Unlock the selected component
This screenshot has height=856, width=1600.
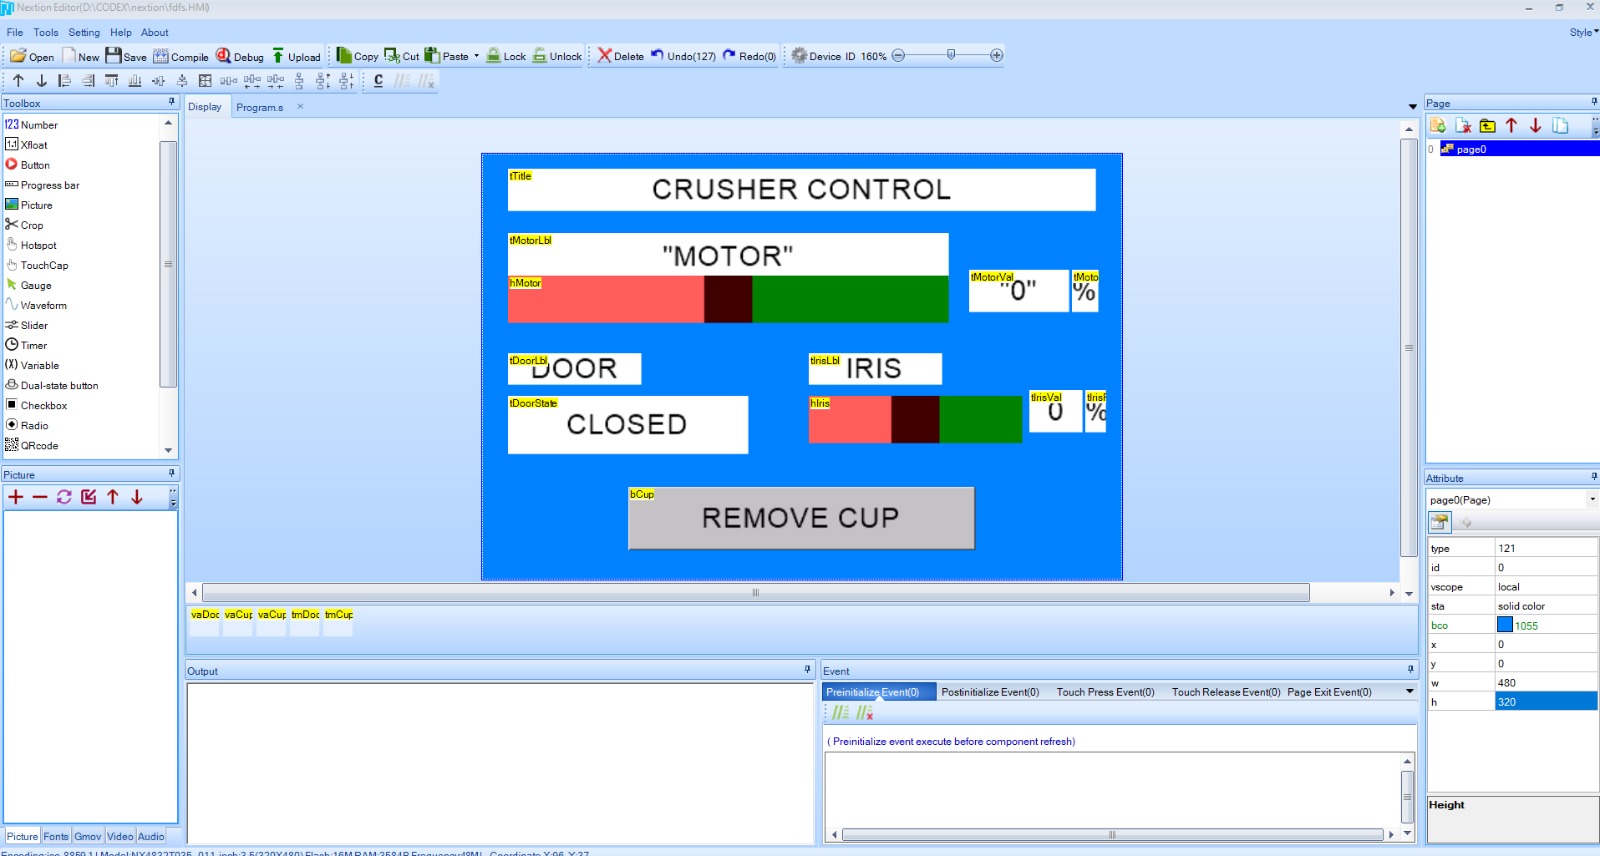point(557,56)
